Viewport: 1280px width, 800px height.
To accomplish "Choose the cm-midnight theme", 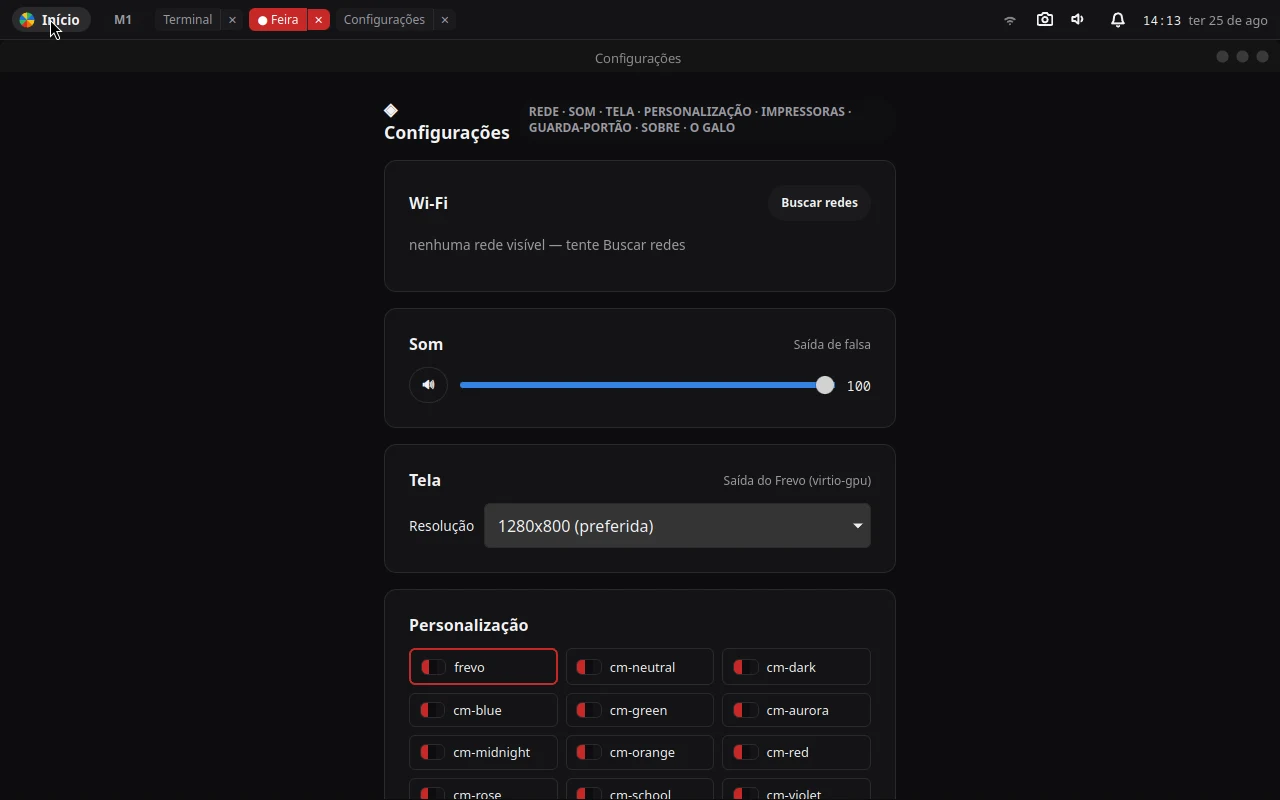I will coord(483,752).
